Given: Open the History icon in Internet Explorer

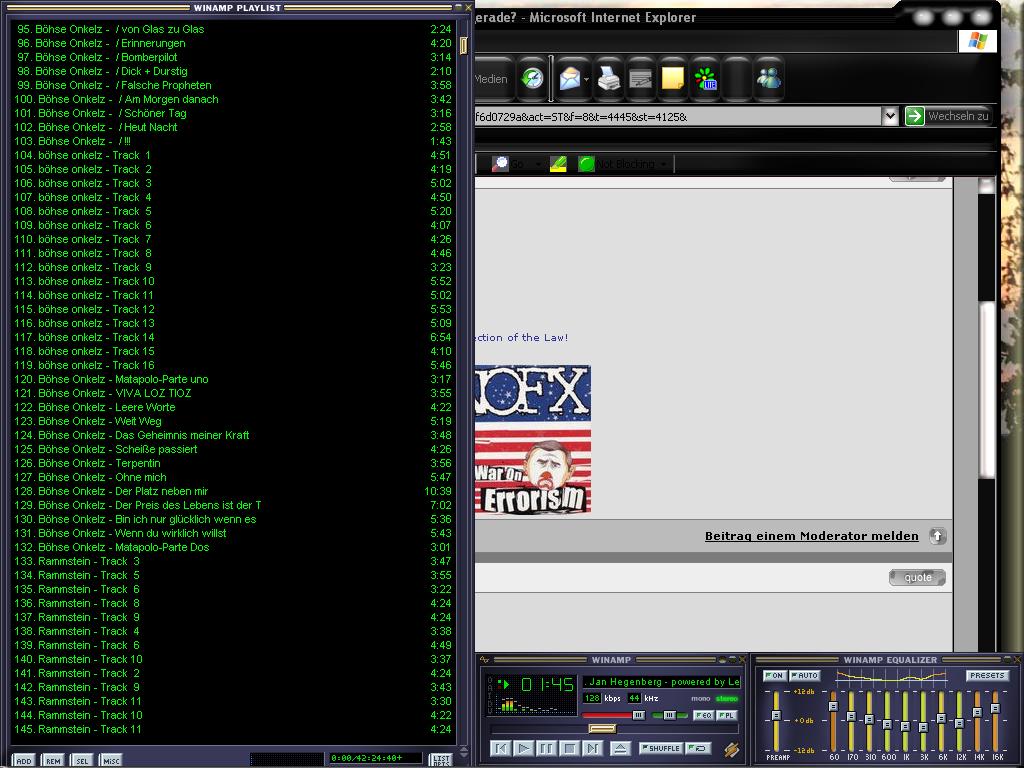Looking at the screenshot, I should (x=532, y=79).
